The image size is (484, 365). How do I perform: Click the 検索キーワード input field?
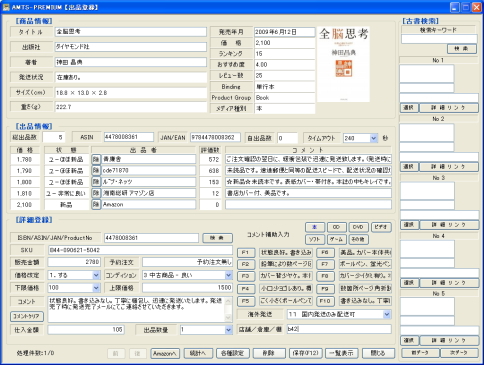[439, 39]
